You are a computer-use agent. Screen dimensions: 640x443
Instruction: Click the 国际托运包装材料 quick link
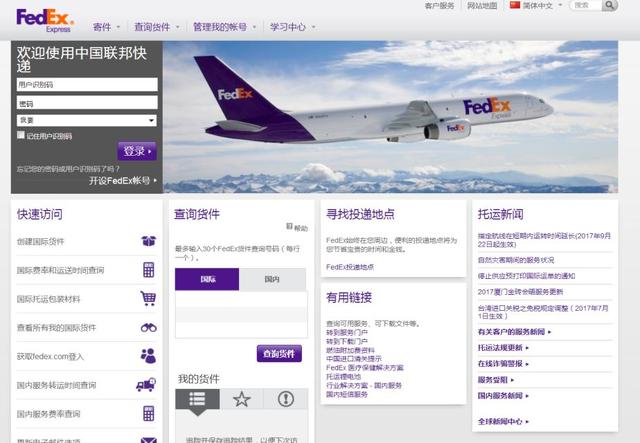(x=49, y=299)
